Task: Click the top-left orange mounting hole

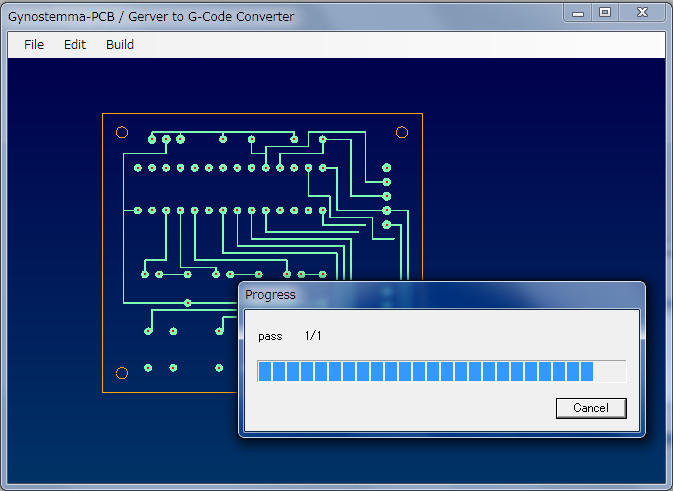Action: coord(122,132)
